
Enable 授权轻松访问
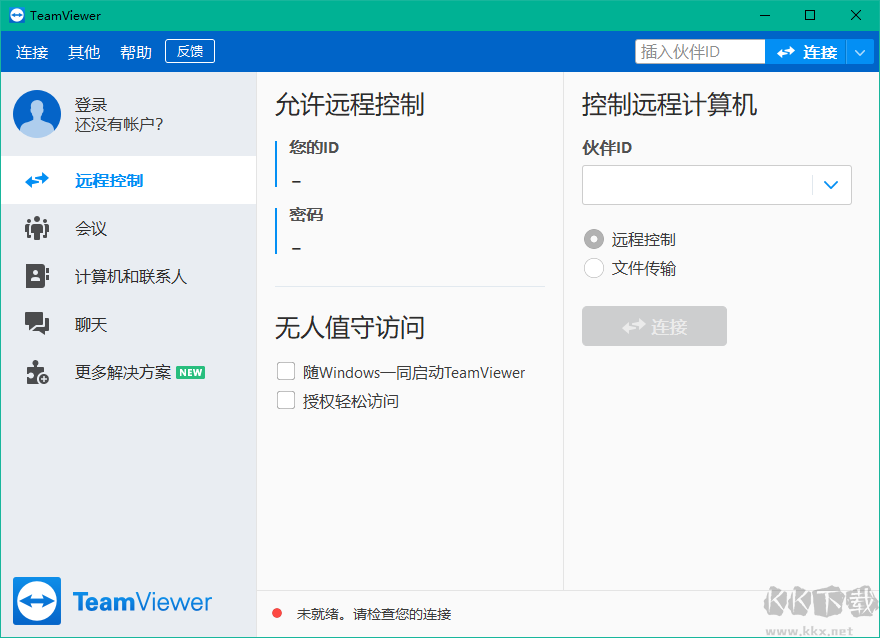286,400
